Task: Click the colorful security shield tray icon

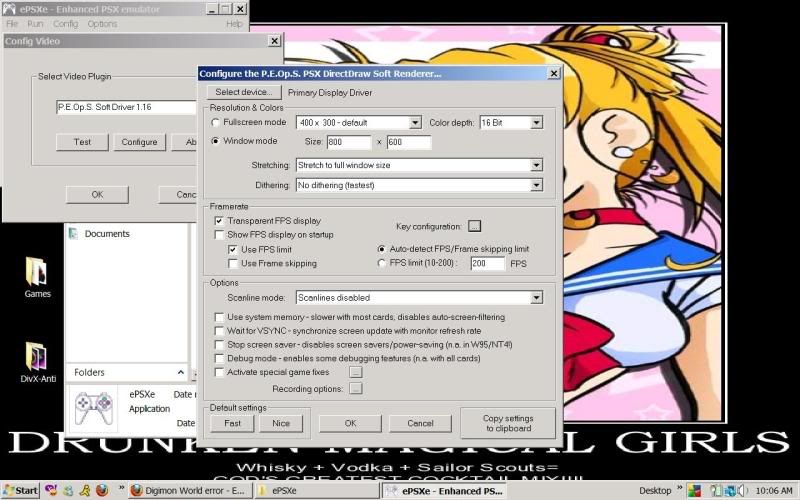Action: [x=694, y=490]
